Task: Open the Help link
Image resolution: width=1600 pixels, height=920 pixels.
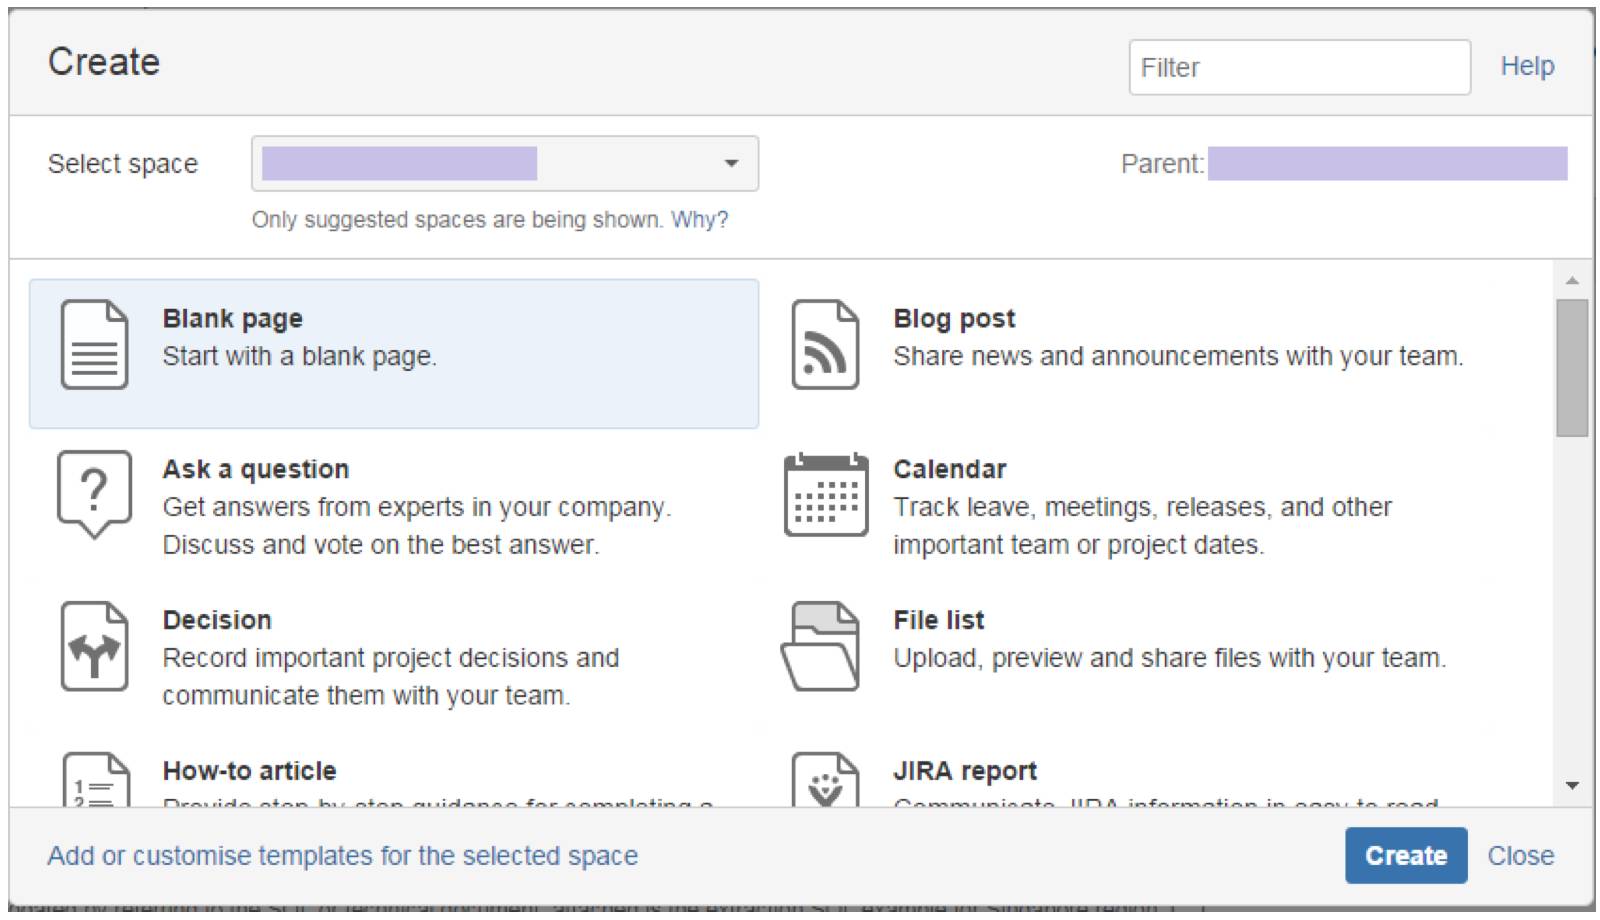Action: click(1527, 67)
